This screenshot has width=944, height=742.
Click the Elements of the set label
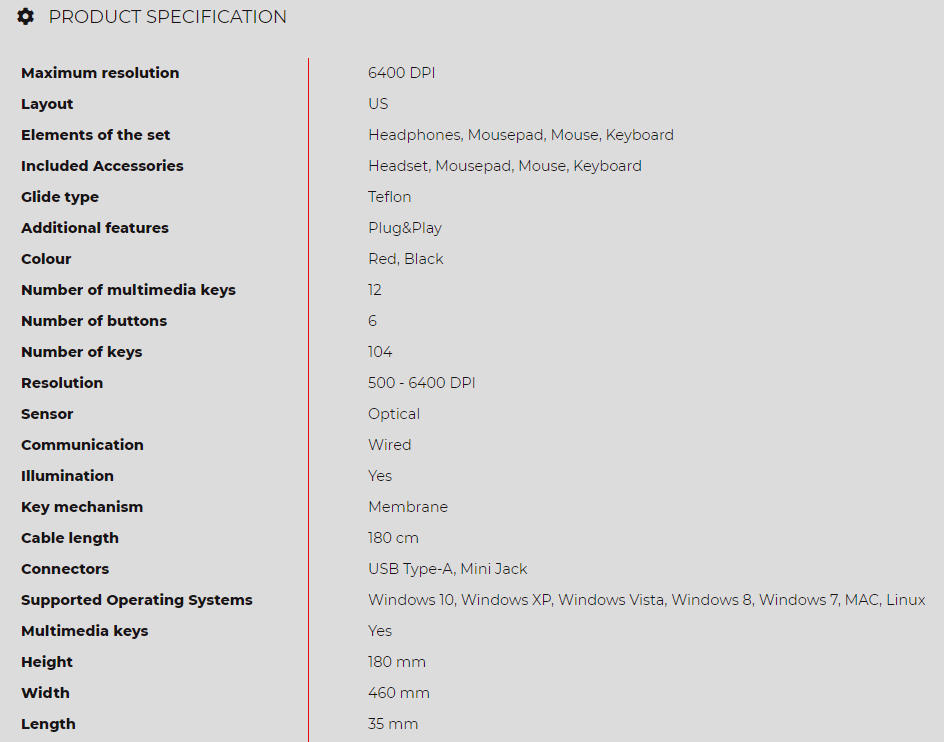[96, 135]
